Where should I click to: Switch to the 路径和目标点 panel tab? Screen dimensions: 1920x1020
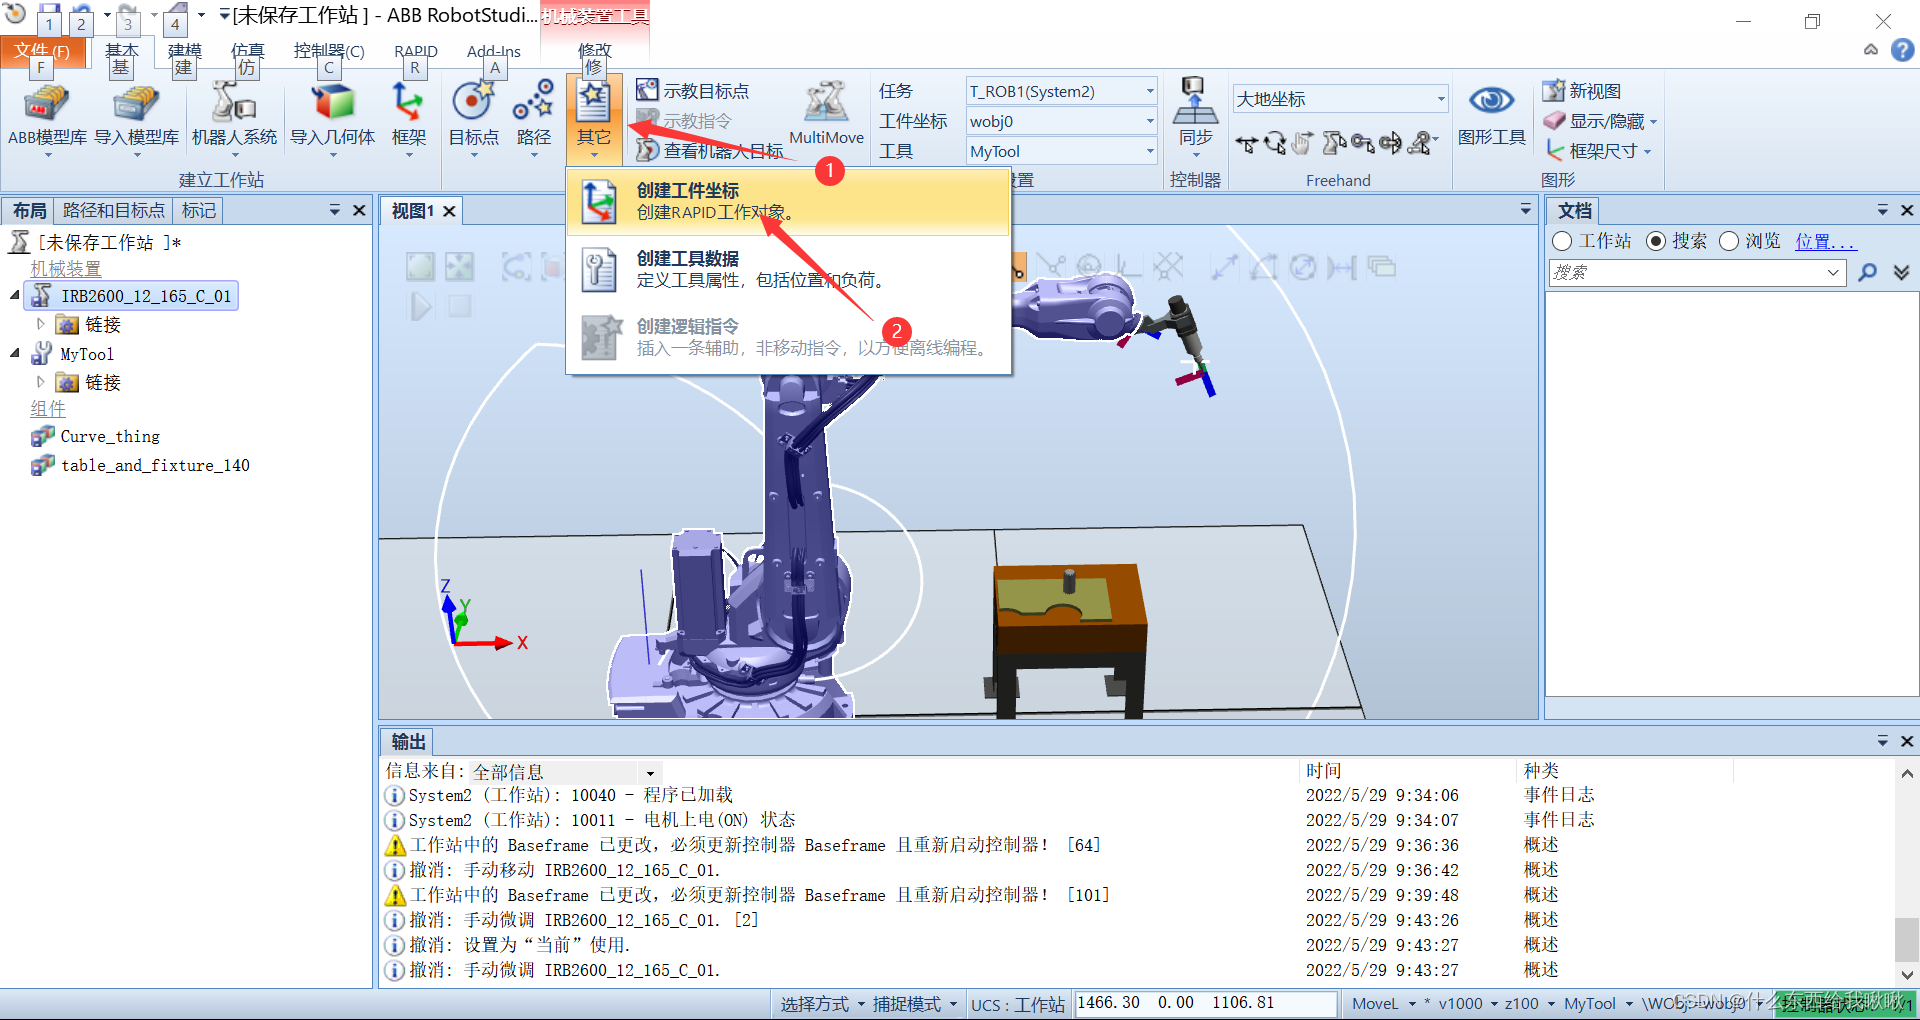(x=113, y=210)
